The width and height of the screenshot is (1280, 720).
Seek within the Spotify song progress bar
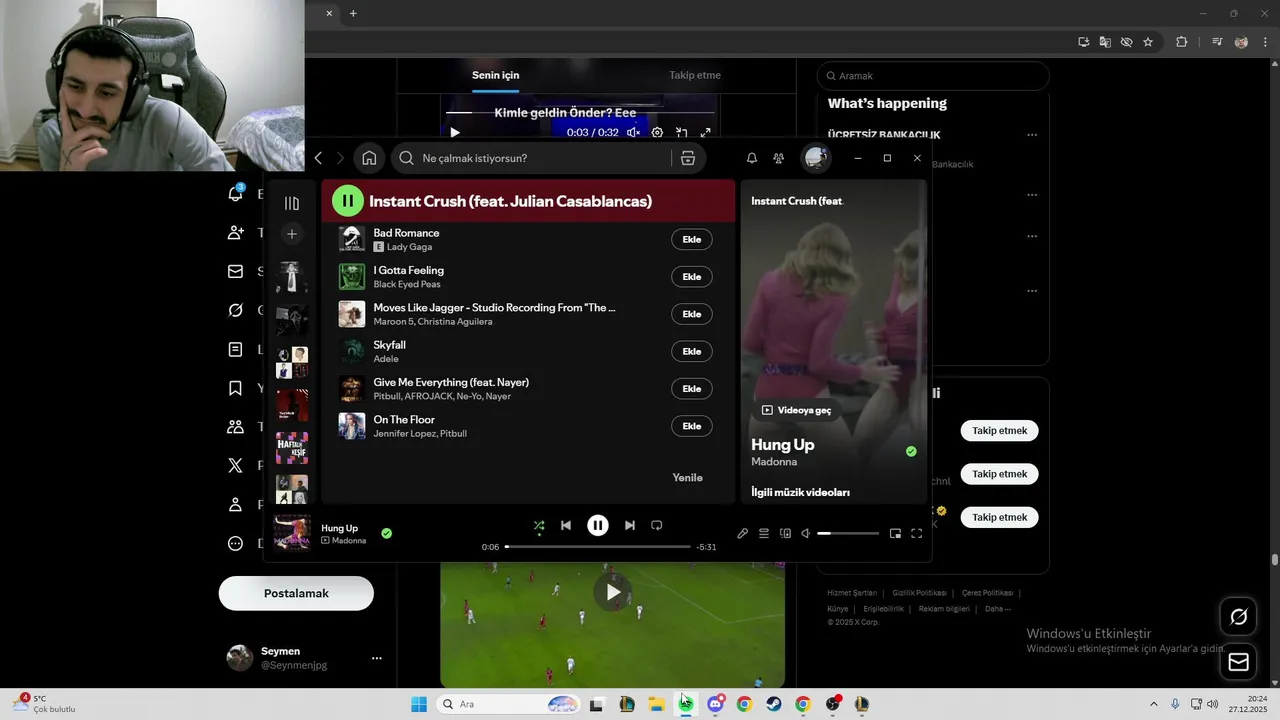[598, 547]
